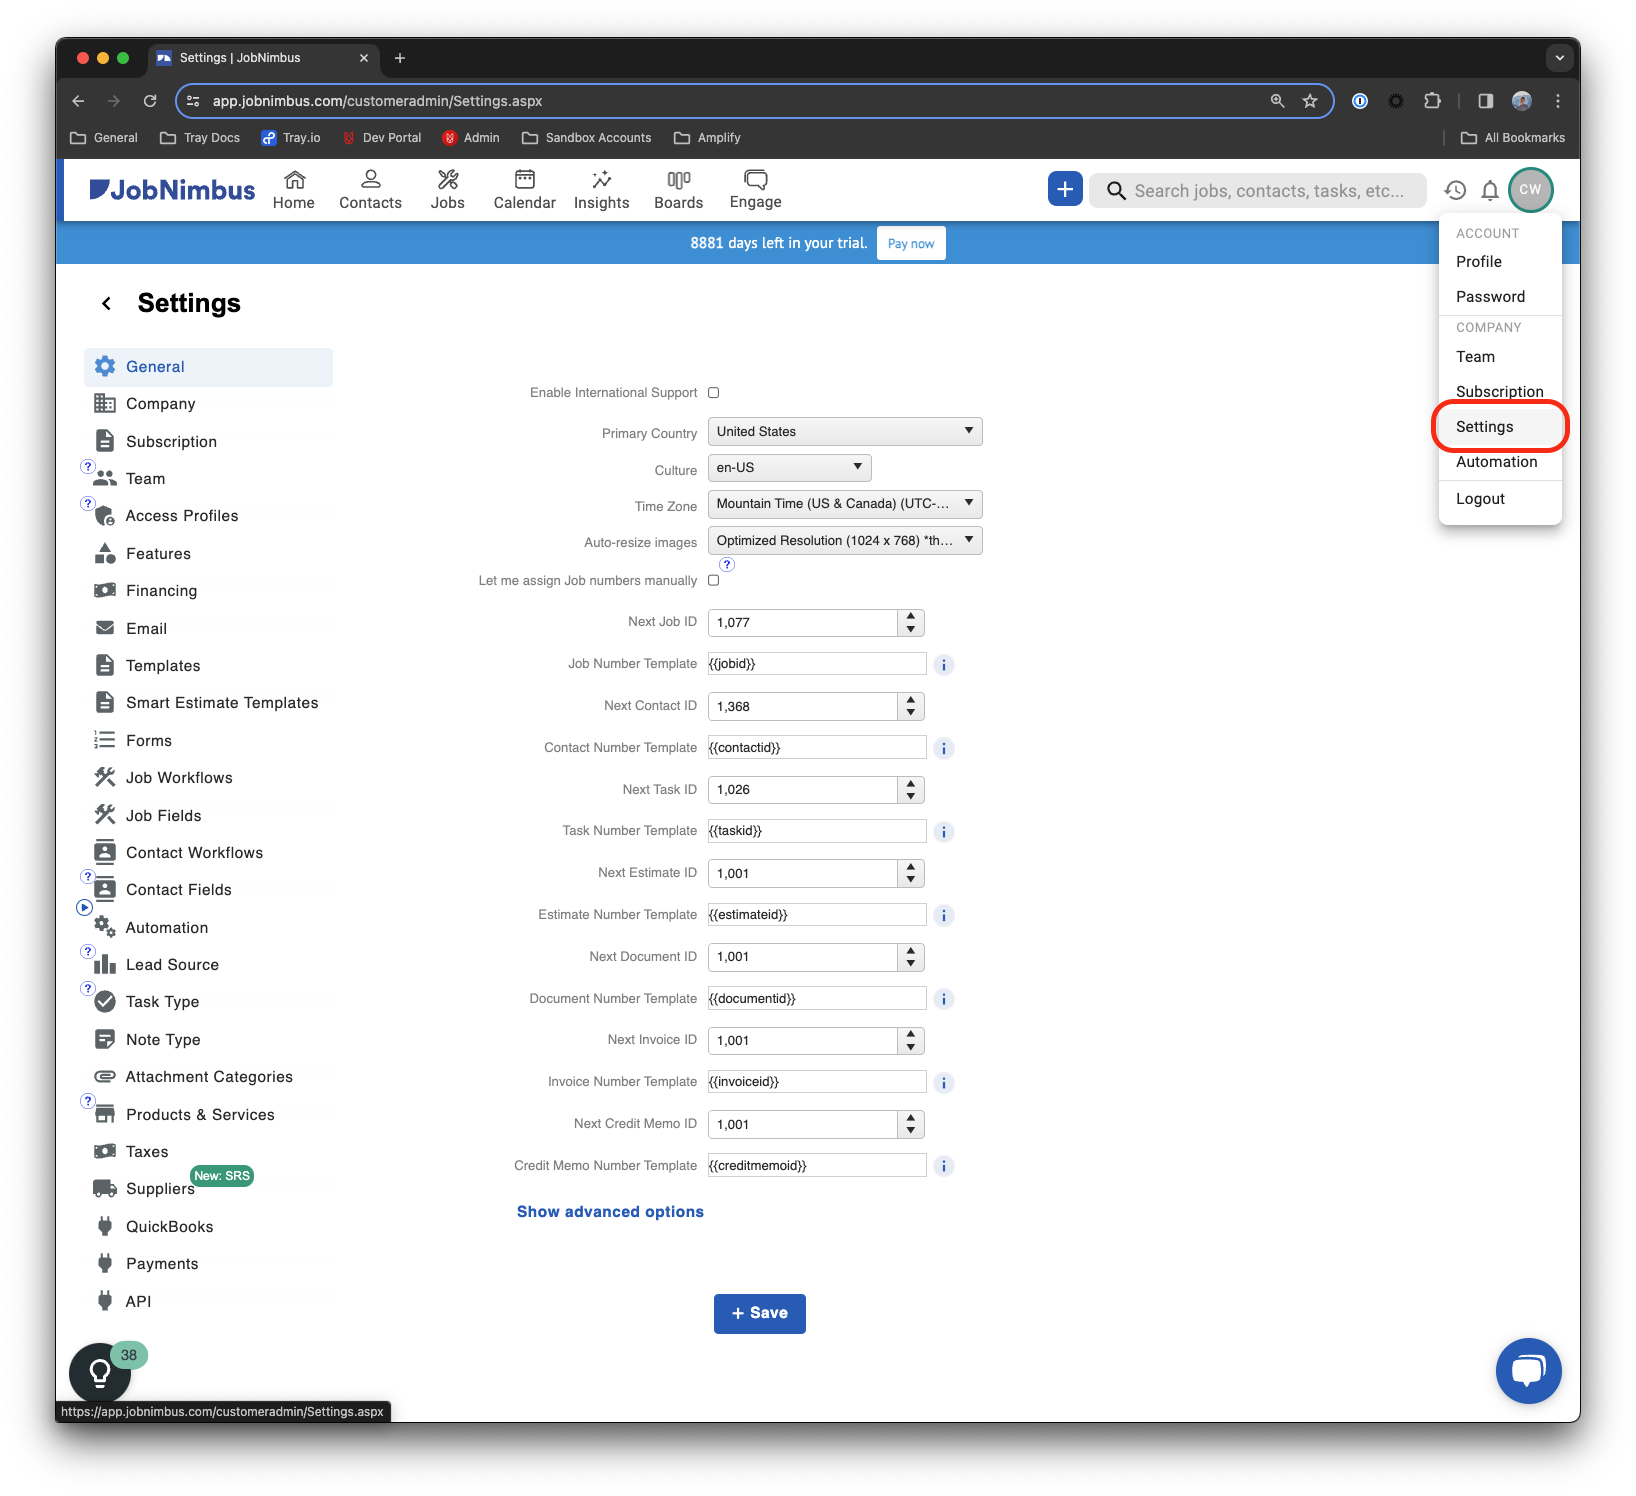Open Access Profiles in sidebar

click(208, 516)
